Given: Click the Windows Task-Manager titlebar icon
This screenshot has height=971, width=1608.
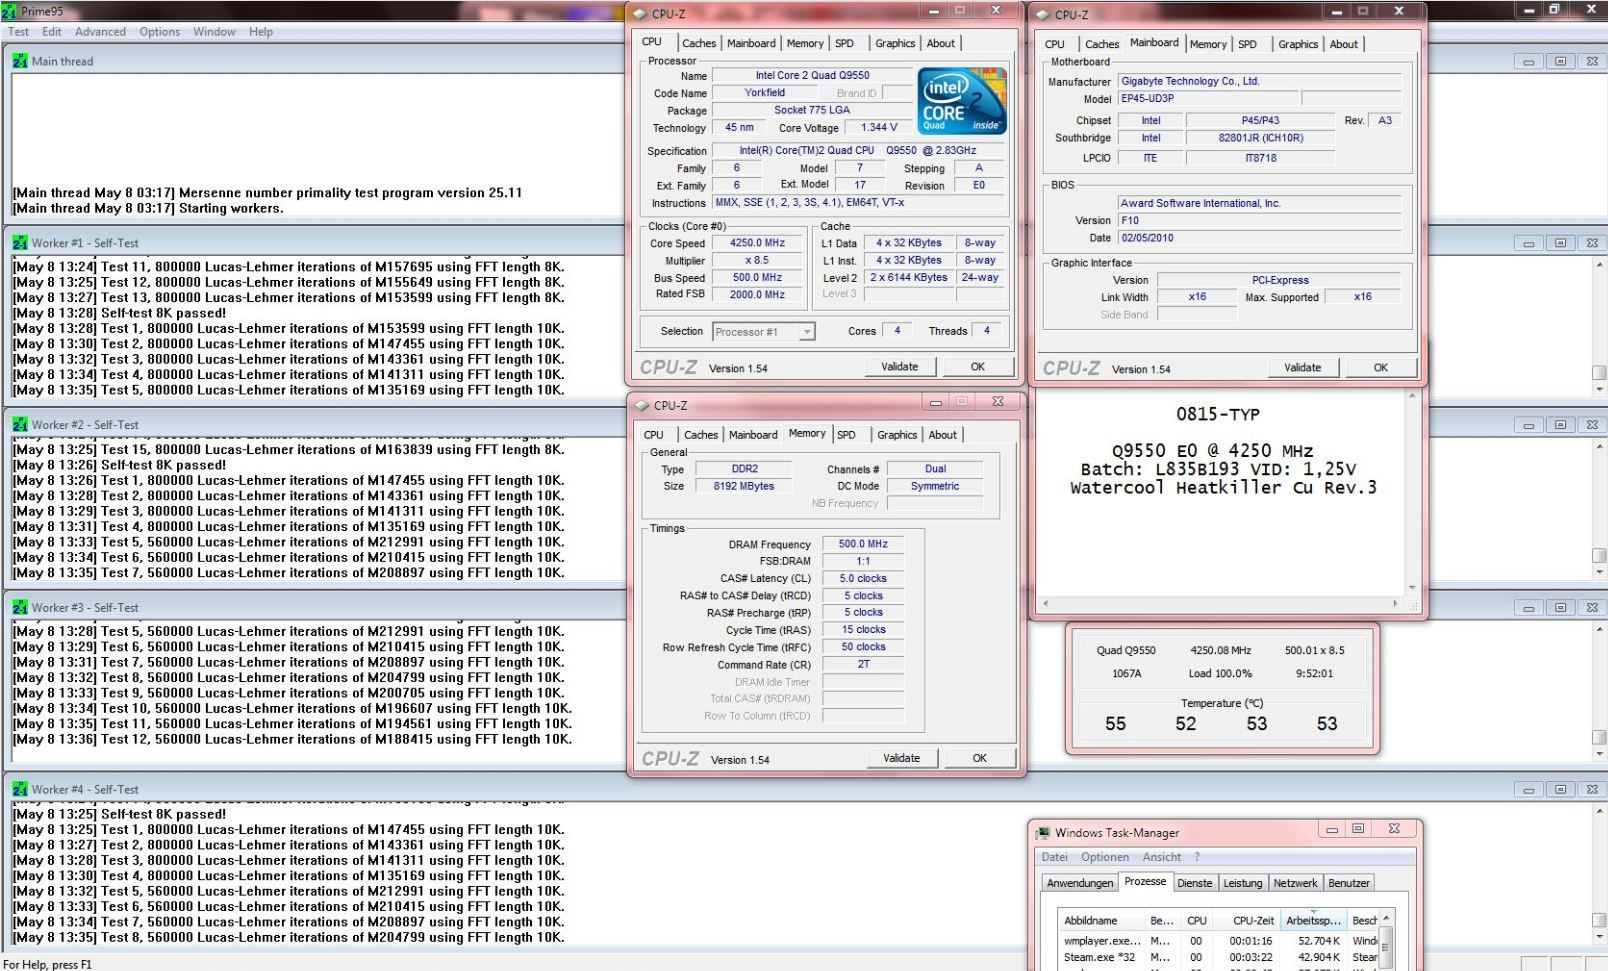Looking at the screenshot, I should tap(1044, 832).
